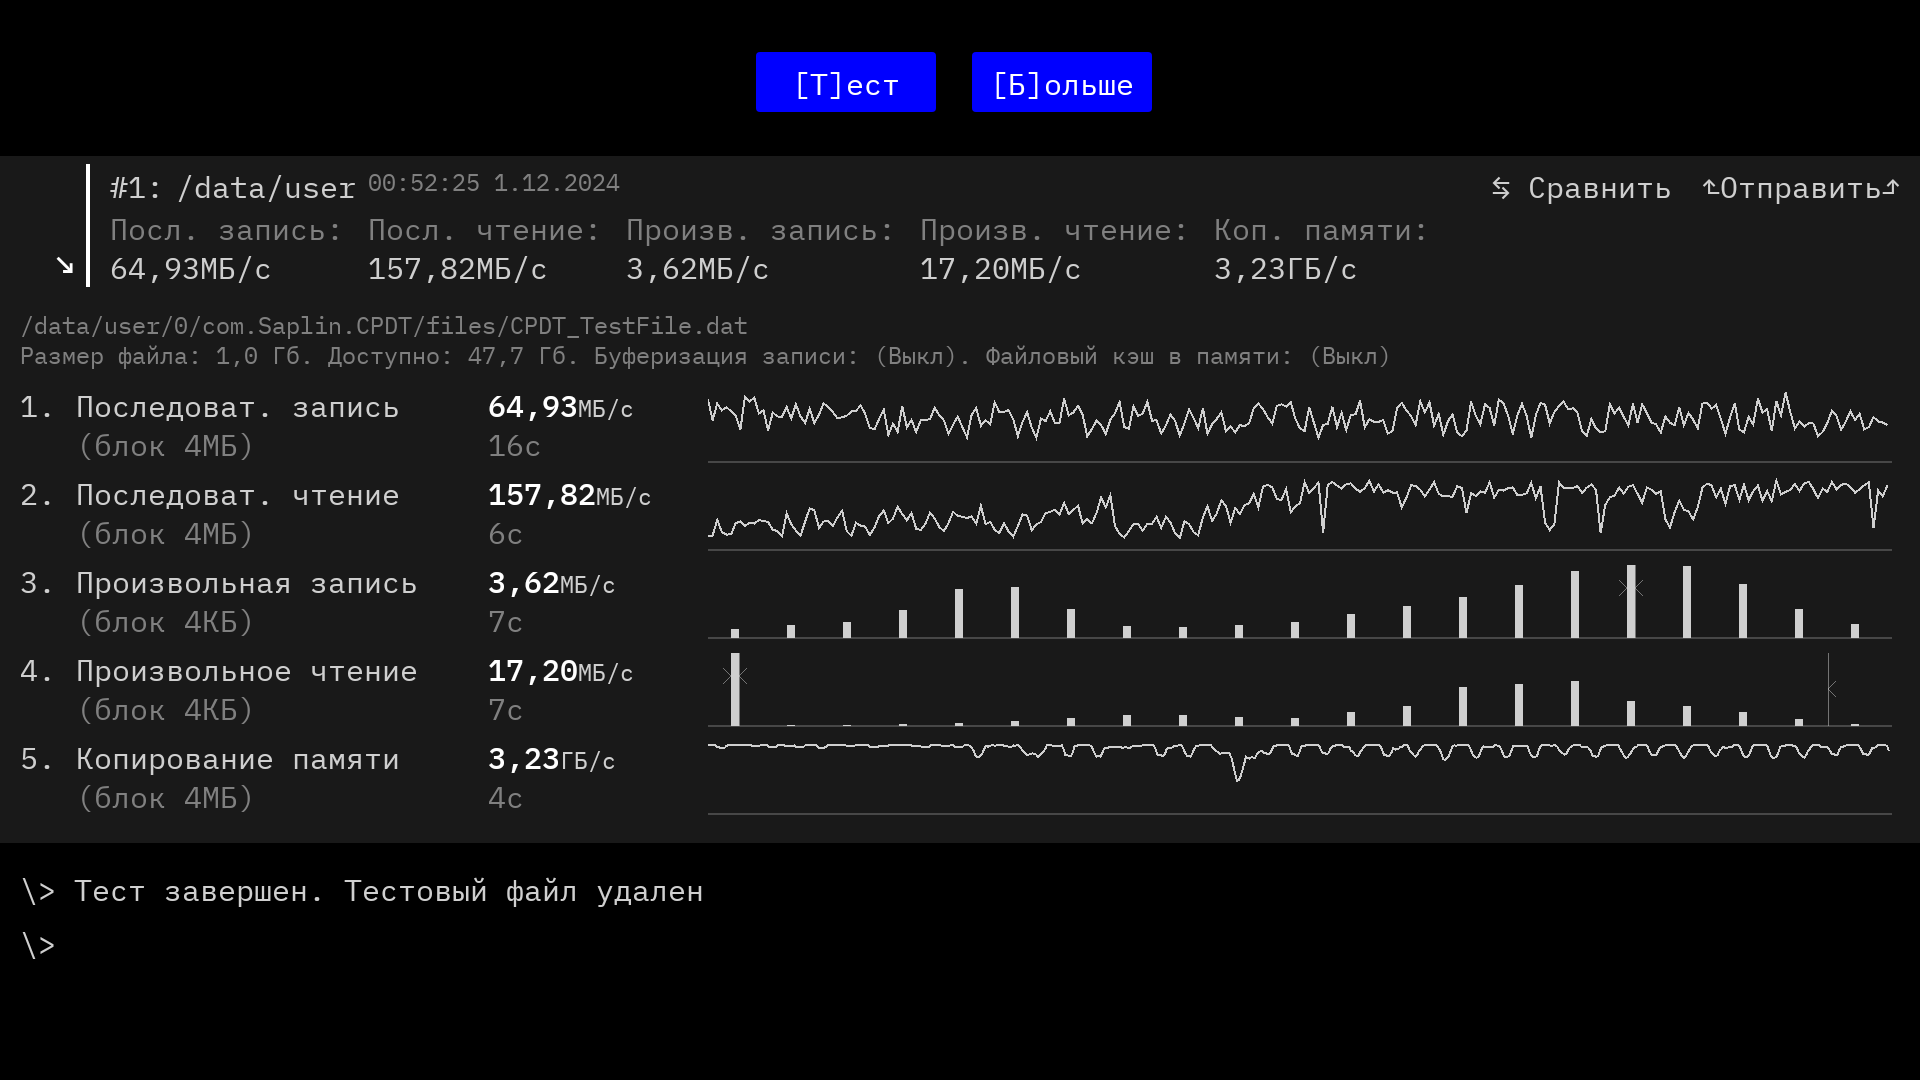This screenshot has width=1920, height=1080.
Task: Click the Отправить send label
Action: (x=1800, y=188)
